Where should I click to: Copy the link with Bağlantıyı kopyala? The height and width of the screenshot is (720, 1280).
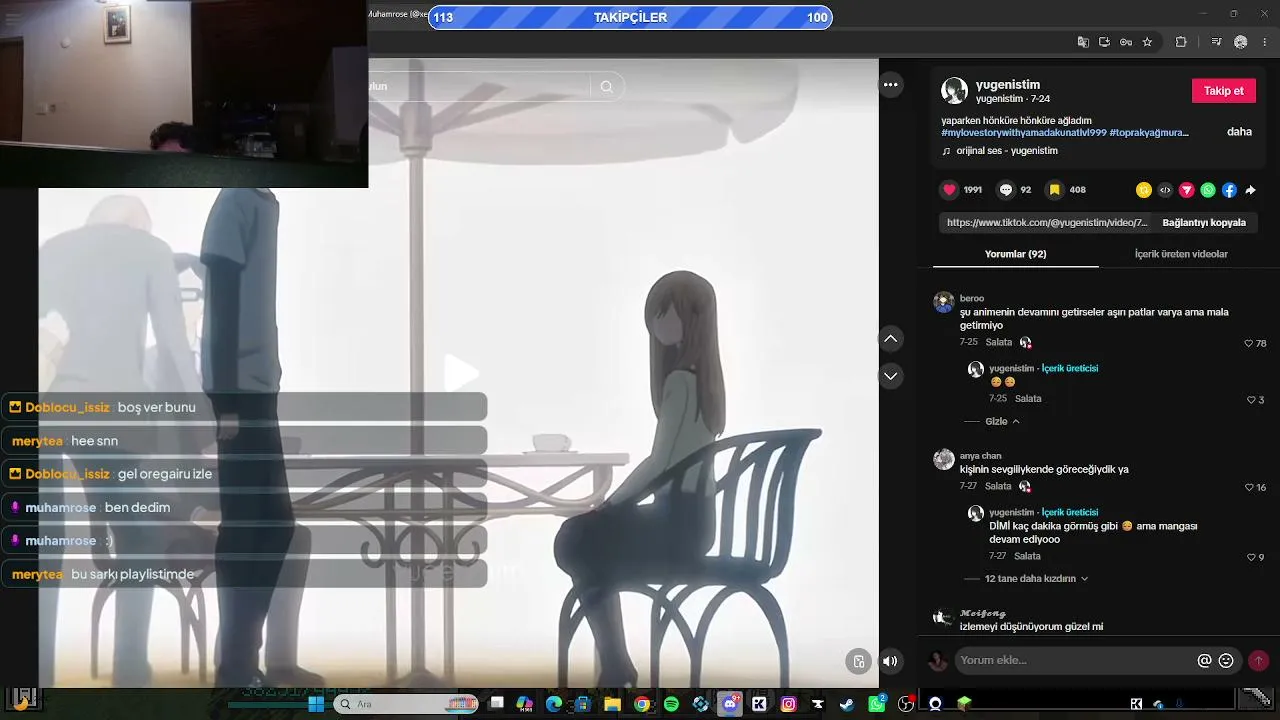1204,223
